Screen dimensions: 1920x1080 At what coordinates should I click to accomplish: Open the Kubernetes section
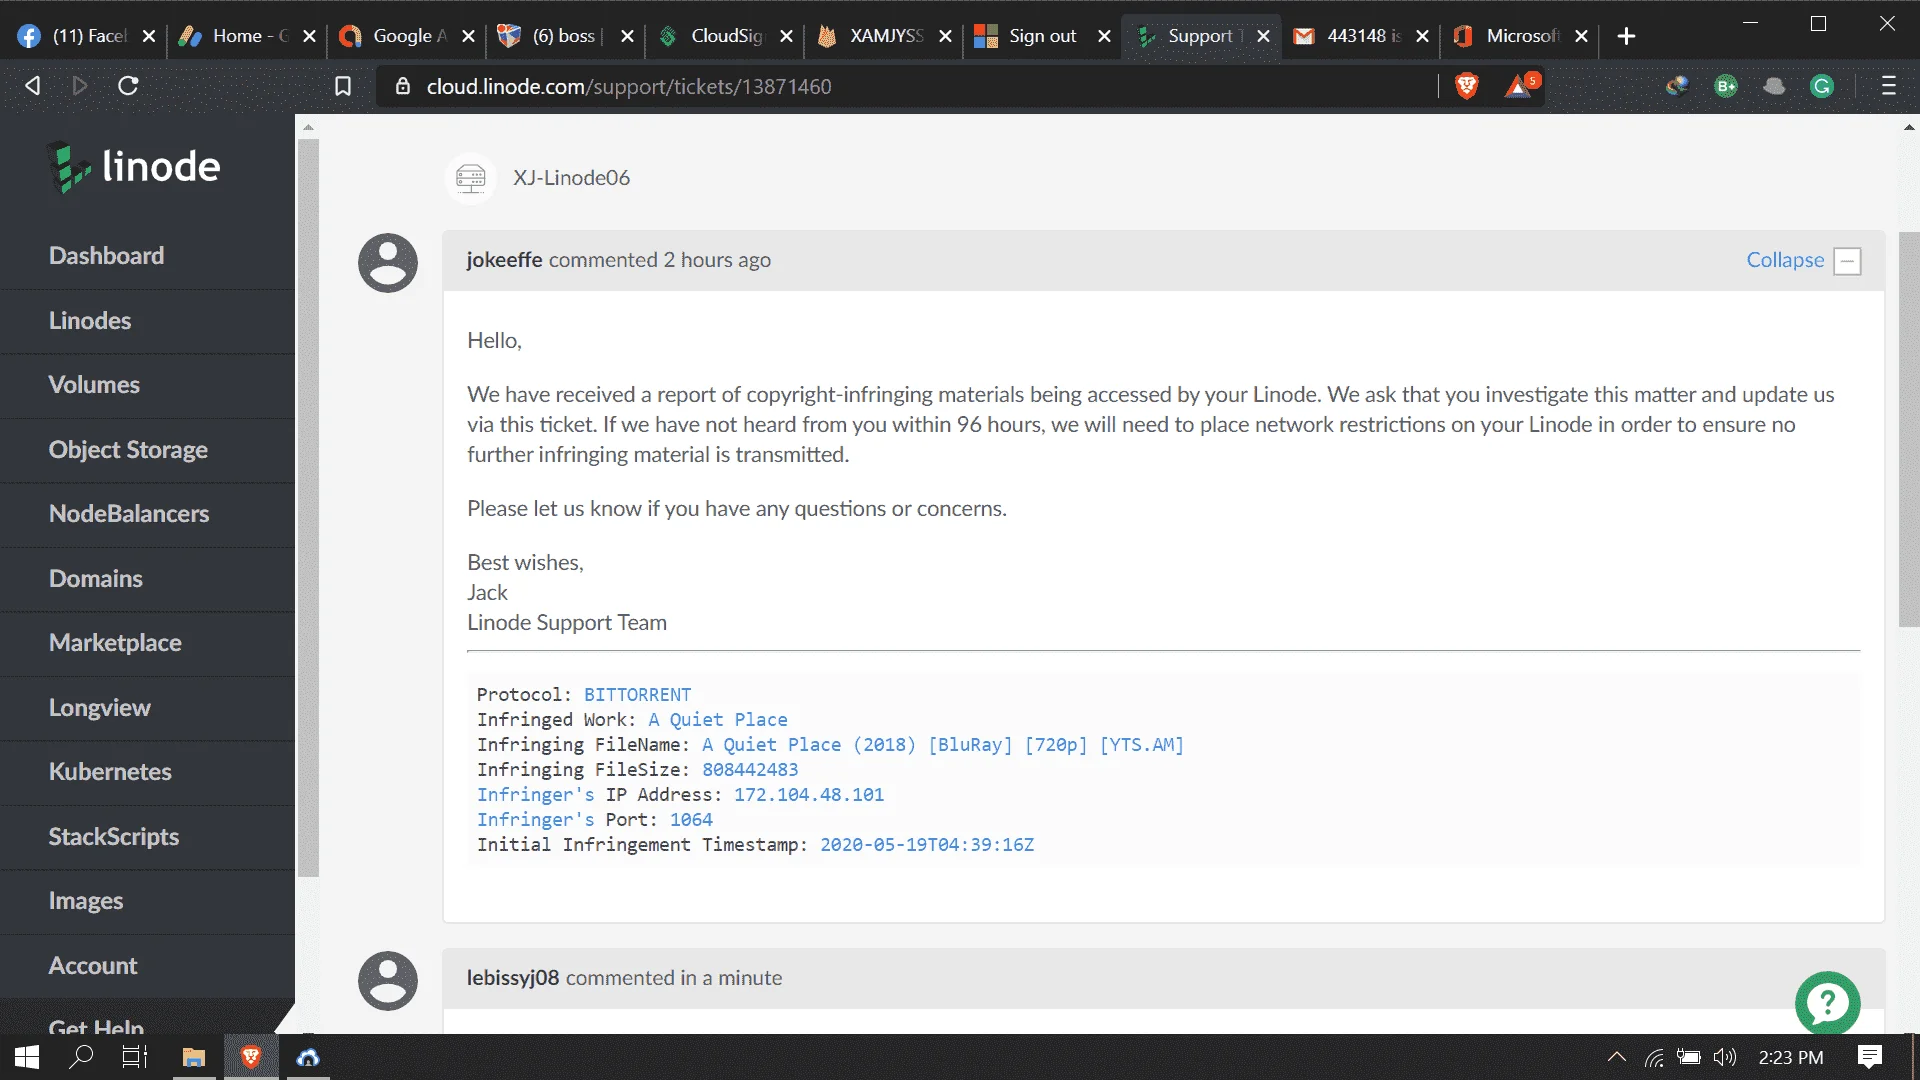[110, 772]
